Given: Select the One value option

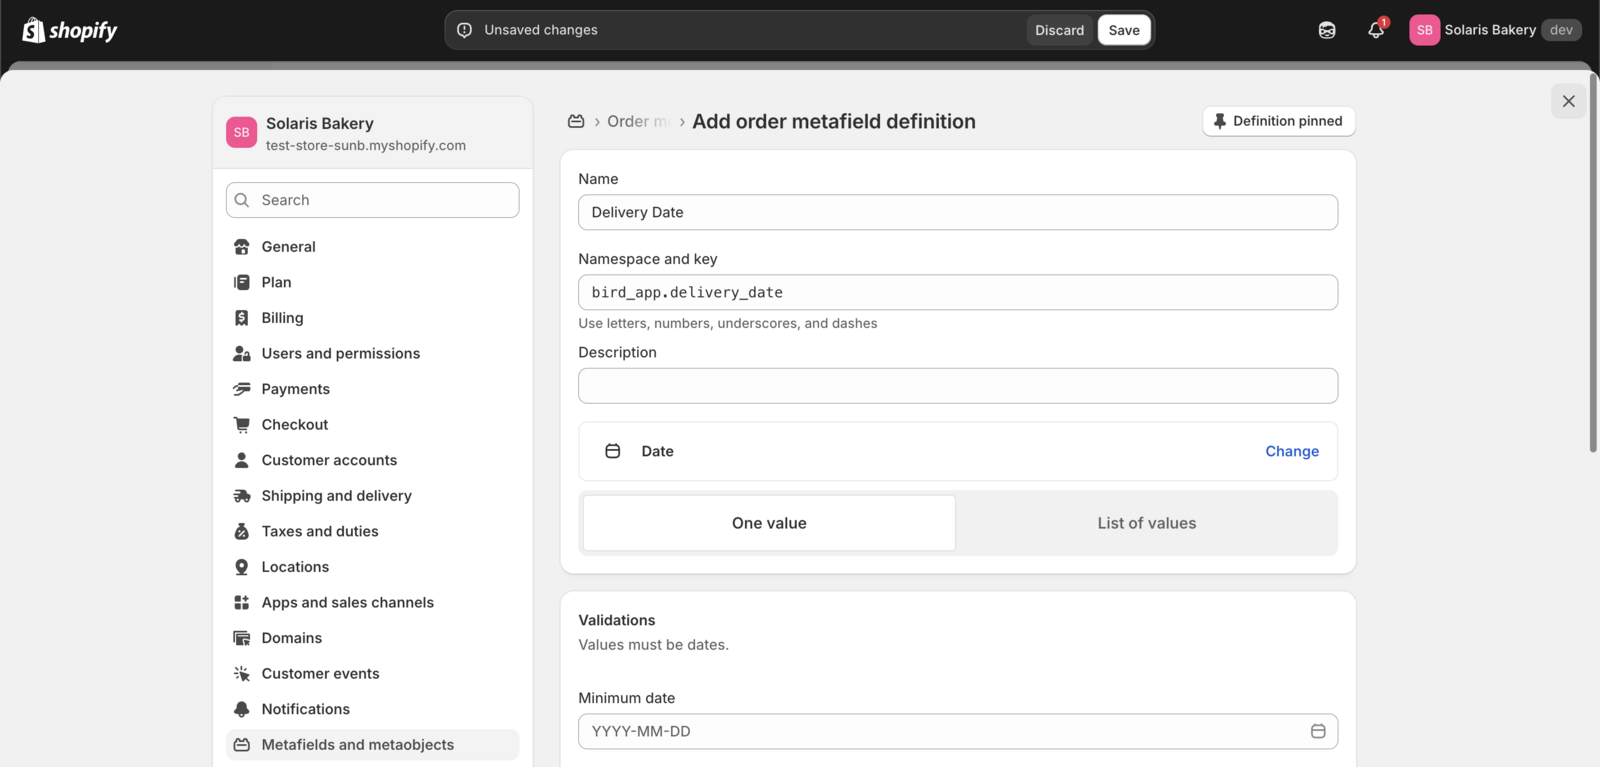Looking at the screenshot, I should click(x=769, y=523).
